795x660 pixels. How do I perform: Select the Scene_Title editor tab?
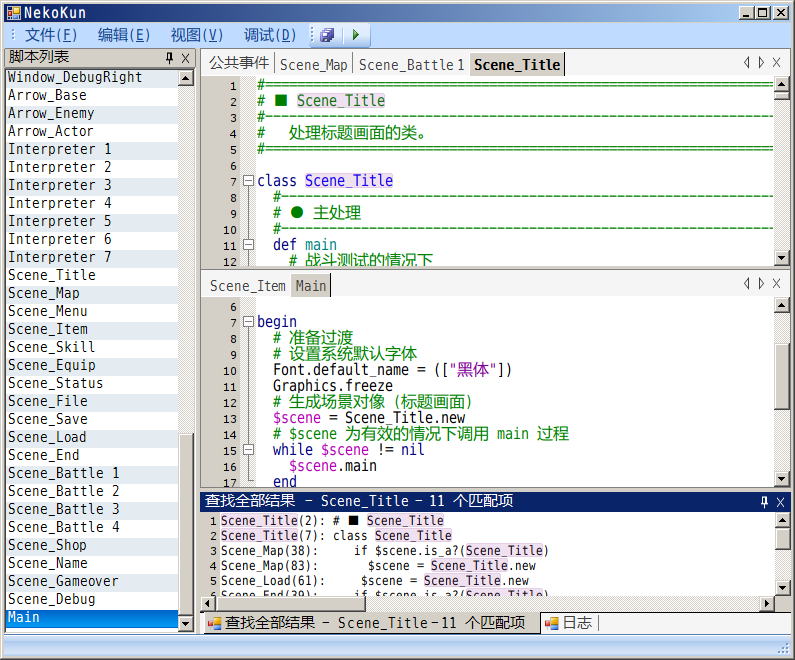click(x=517, y=64)
